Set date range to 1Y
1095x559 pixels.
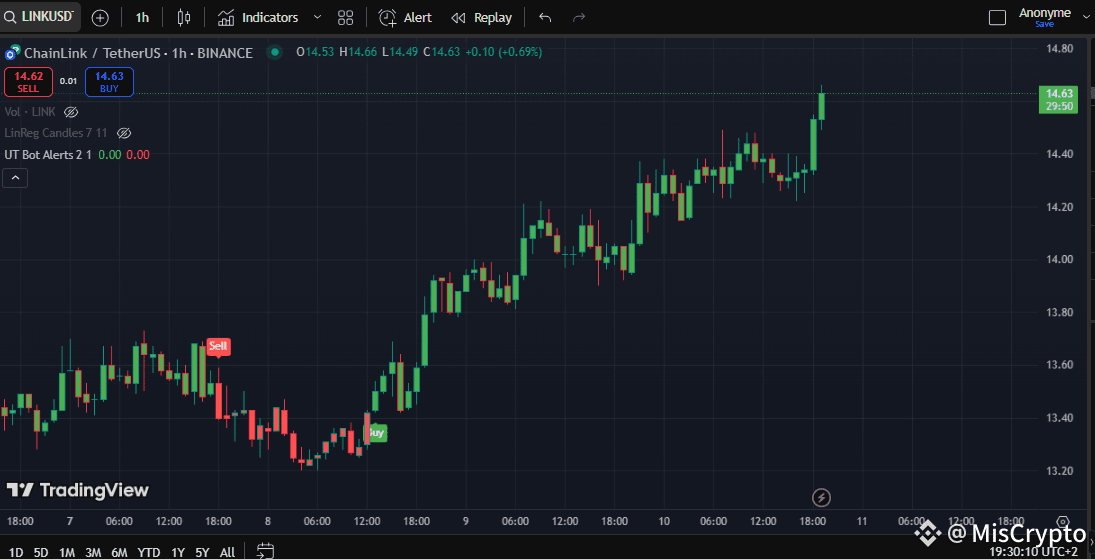click(177, 552)
